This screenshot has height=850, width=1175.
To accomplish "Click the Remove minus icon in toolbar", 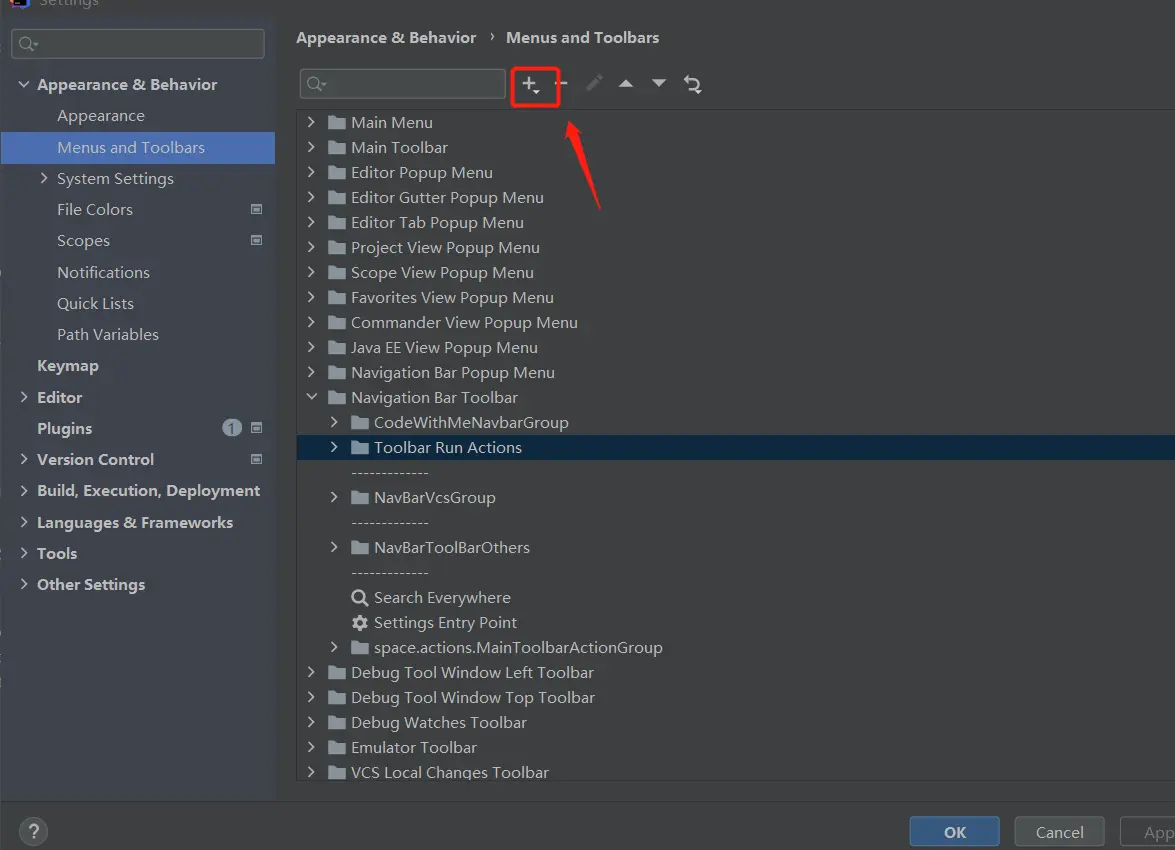I will tap(562, 84).
